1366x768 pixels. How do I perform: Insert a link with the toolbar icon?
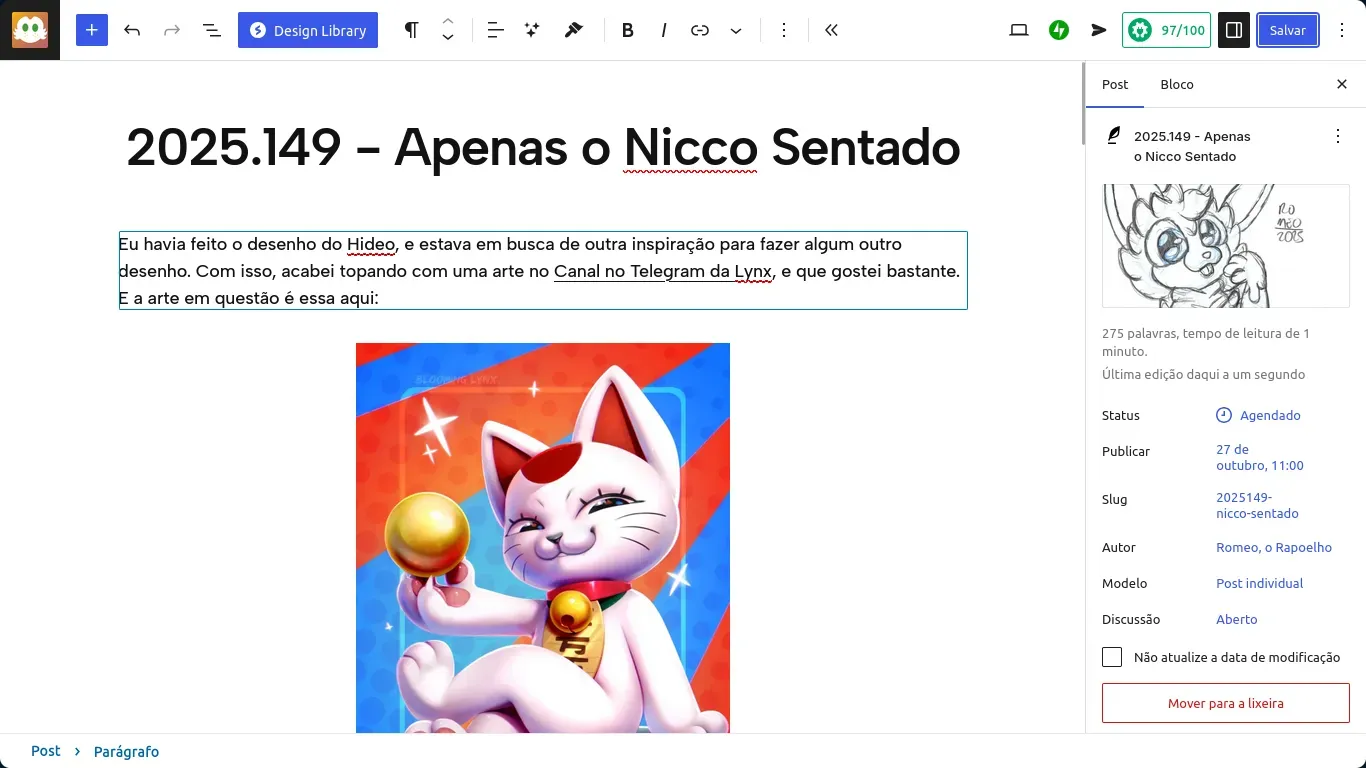(700, 30)
